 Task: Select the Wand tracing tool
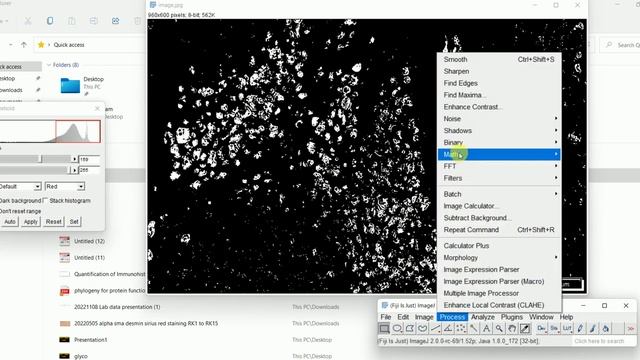coord(473,328)
